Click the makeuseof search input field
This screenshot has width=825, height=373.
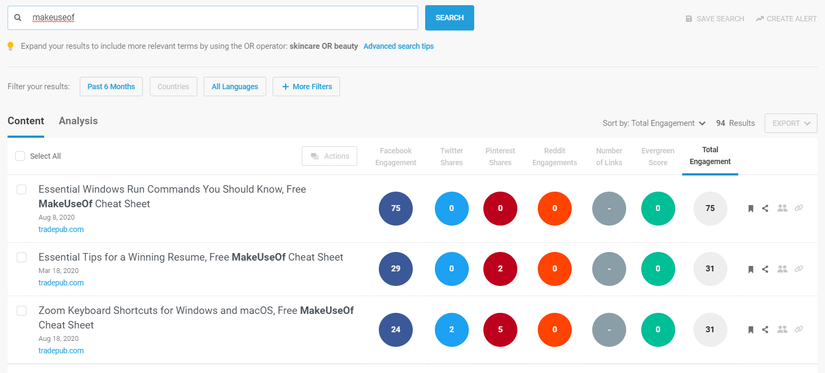coord(213,17)
